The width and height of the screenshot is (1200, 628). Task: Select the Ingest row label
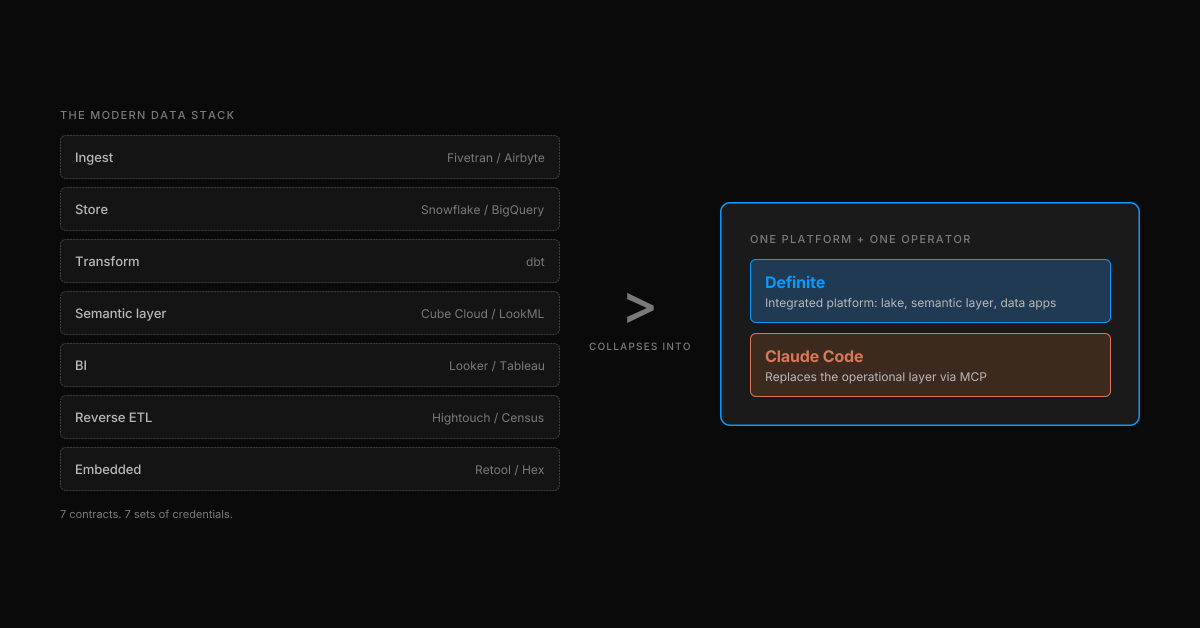[x=94, y=158]
